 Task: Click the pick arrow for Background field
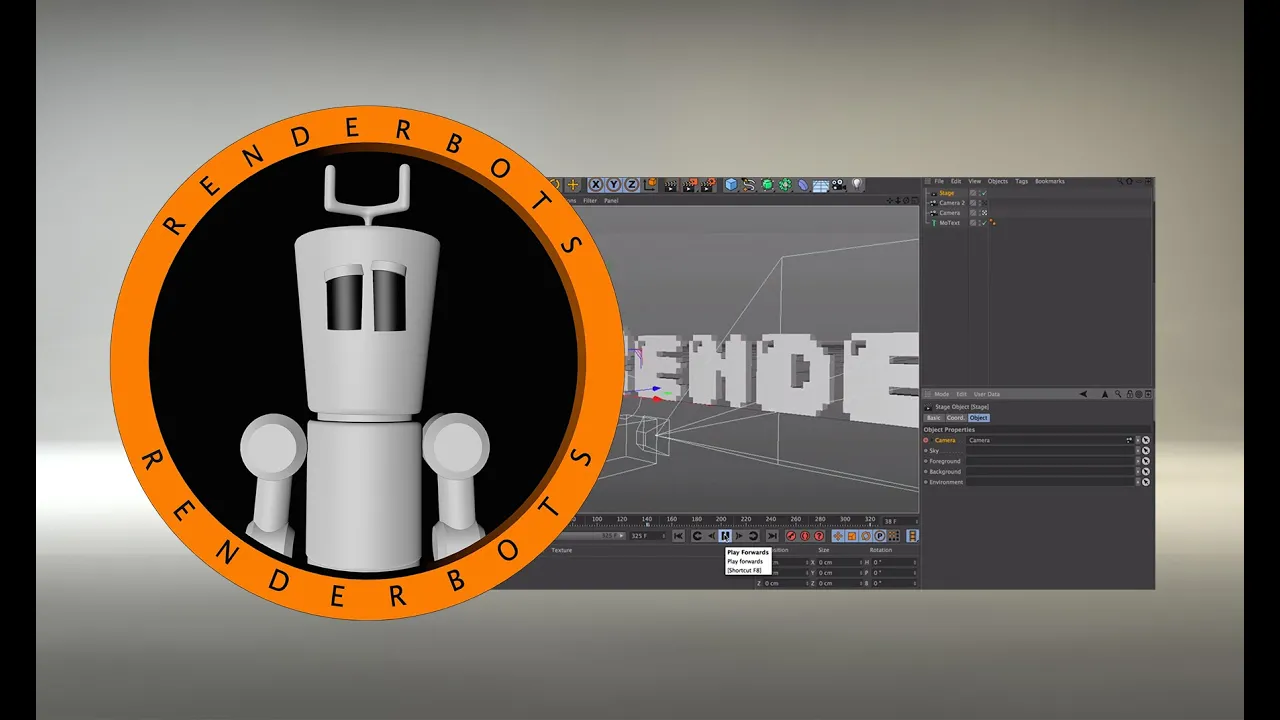1146,472
